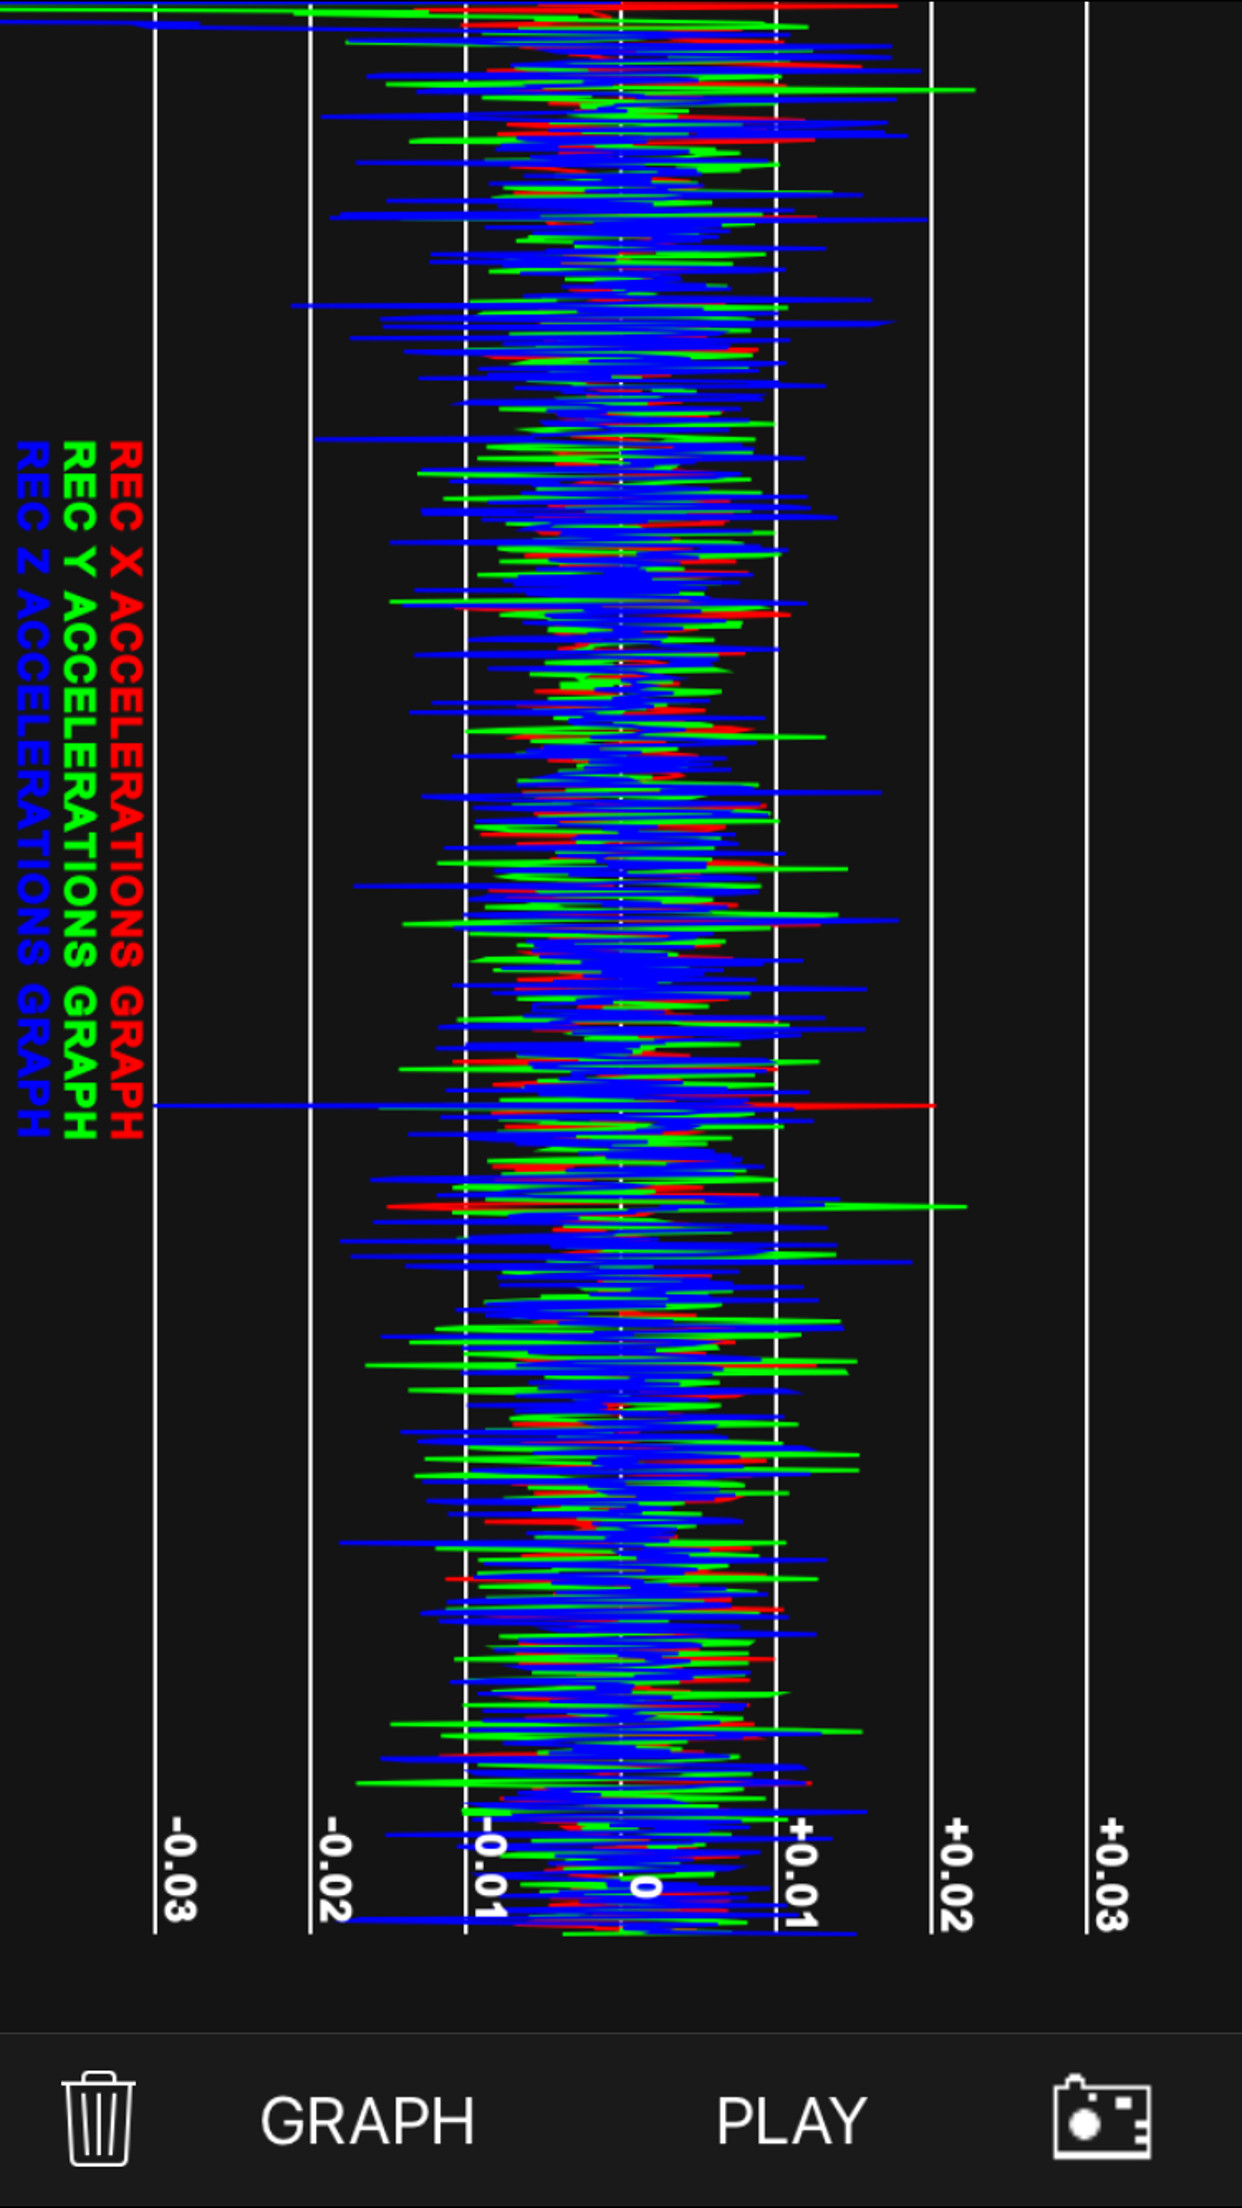Viewport: 1242px width, 2208px height.
Task: Select the blue REC Z ACCELERATIONS GRAPH legend
Action: coord(33,789)
